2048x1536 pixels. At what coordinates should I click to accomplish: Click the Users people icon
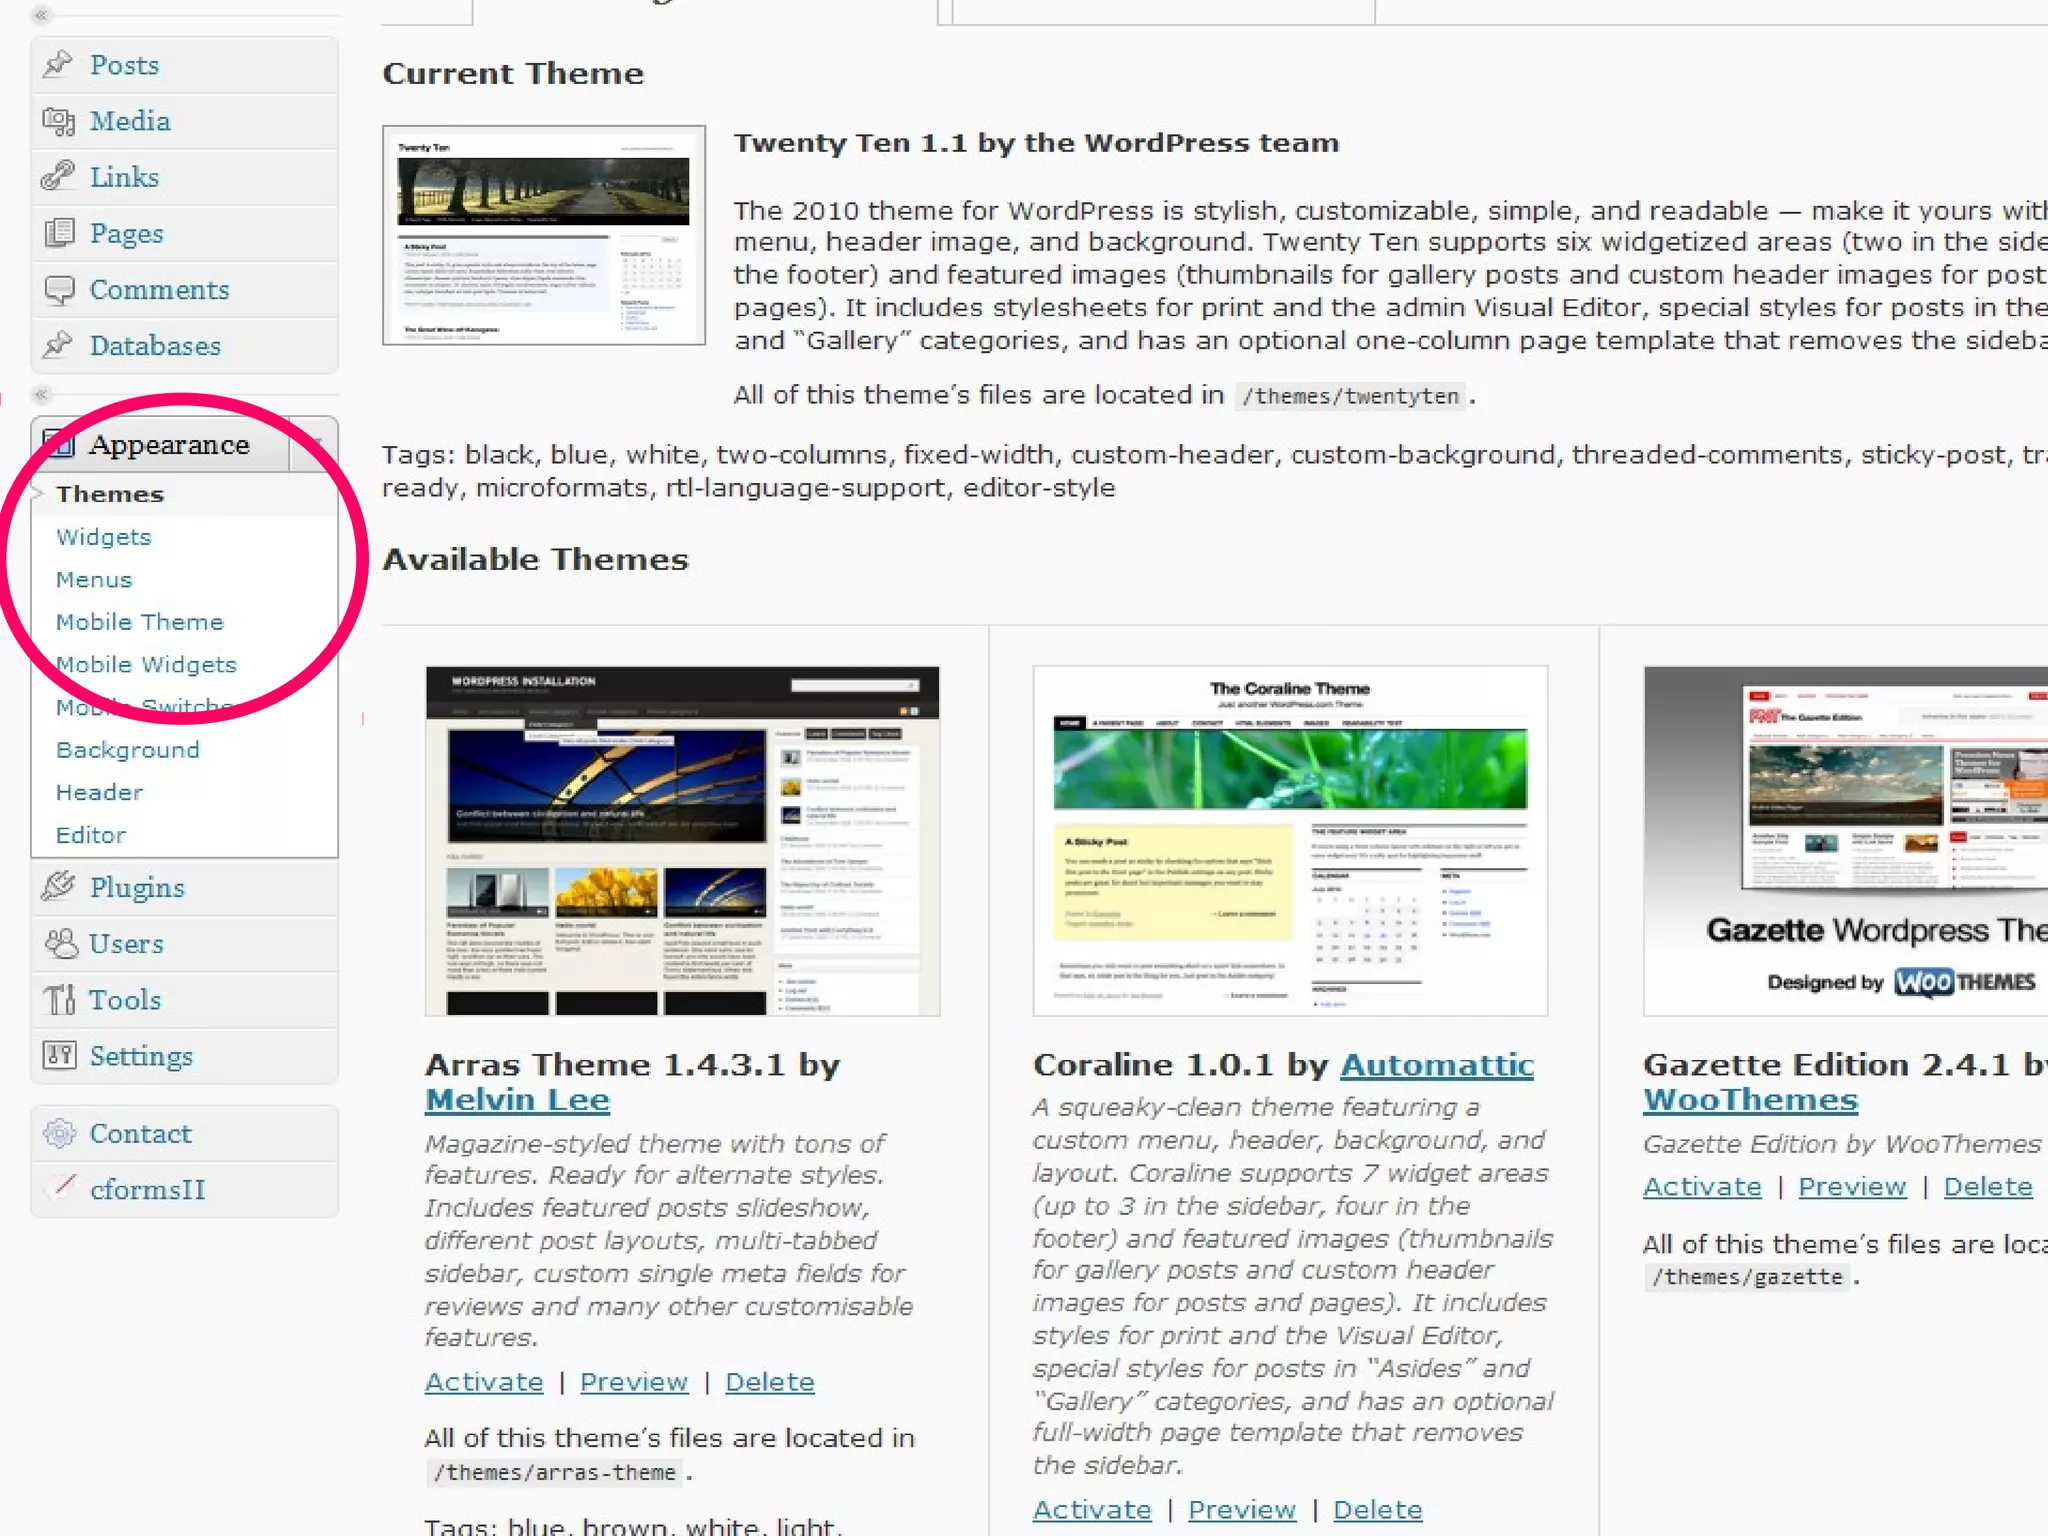click(x=60, y=943)
